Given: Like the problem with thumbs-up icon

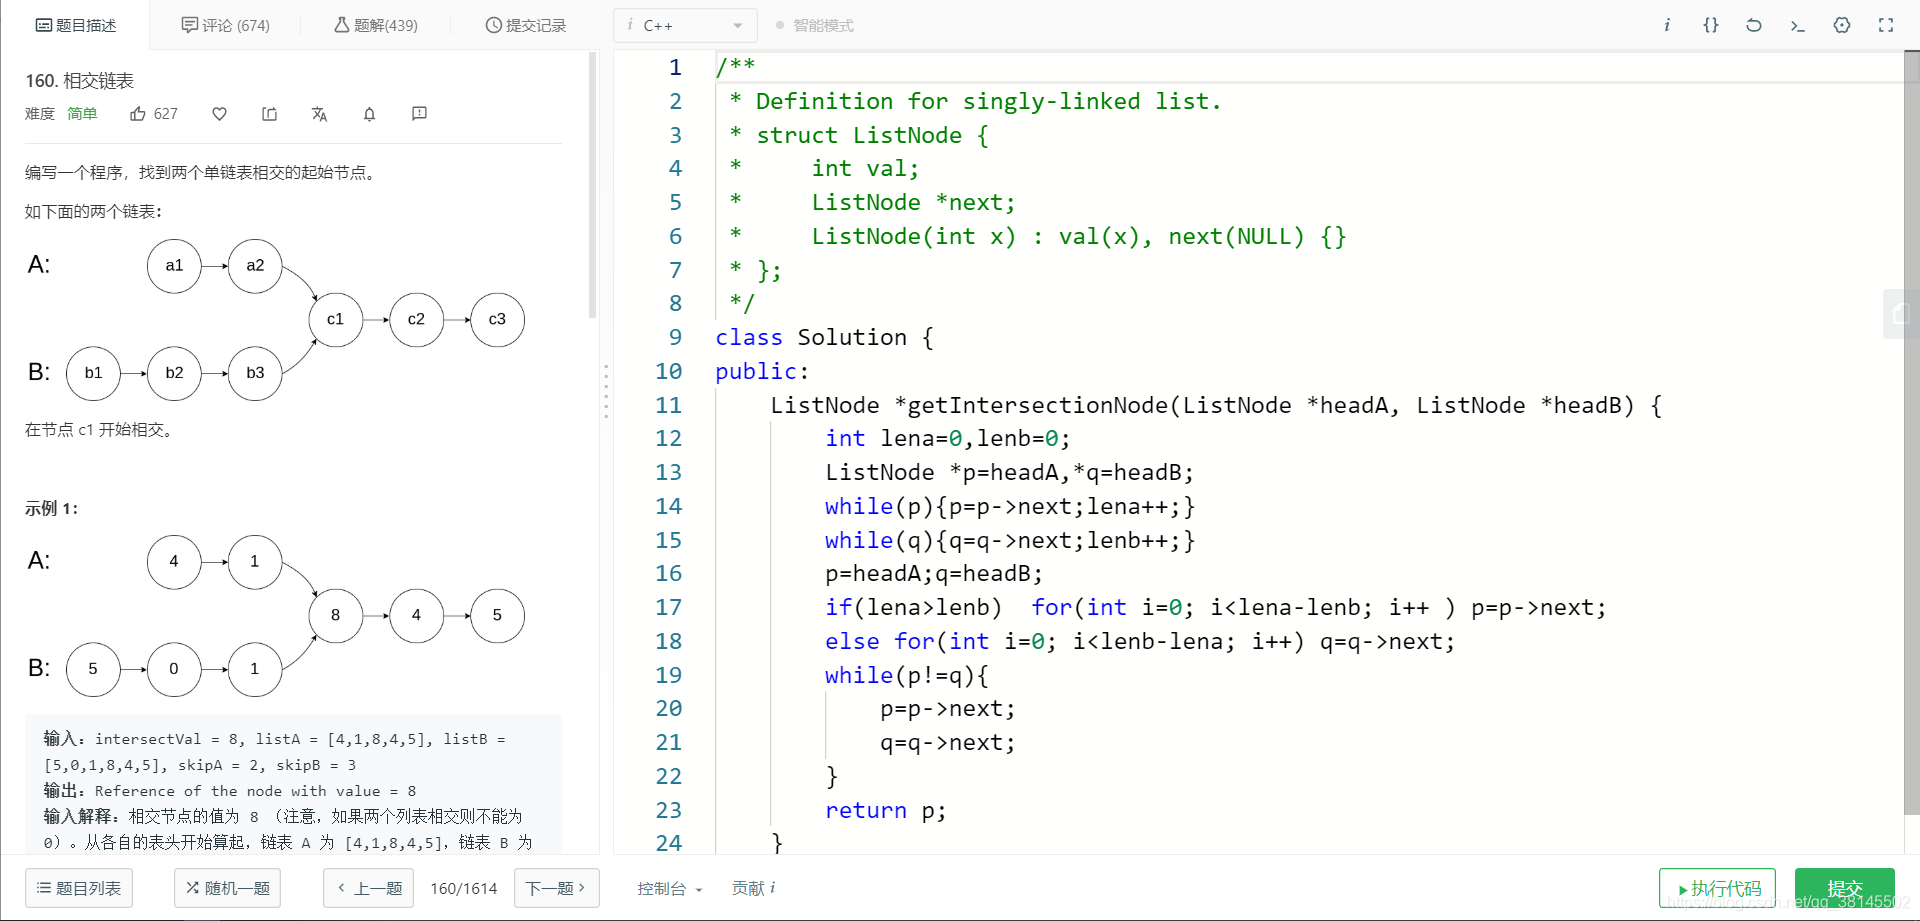Looking at the screenshot, I should click(138, 114).
